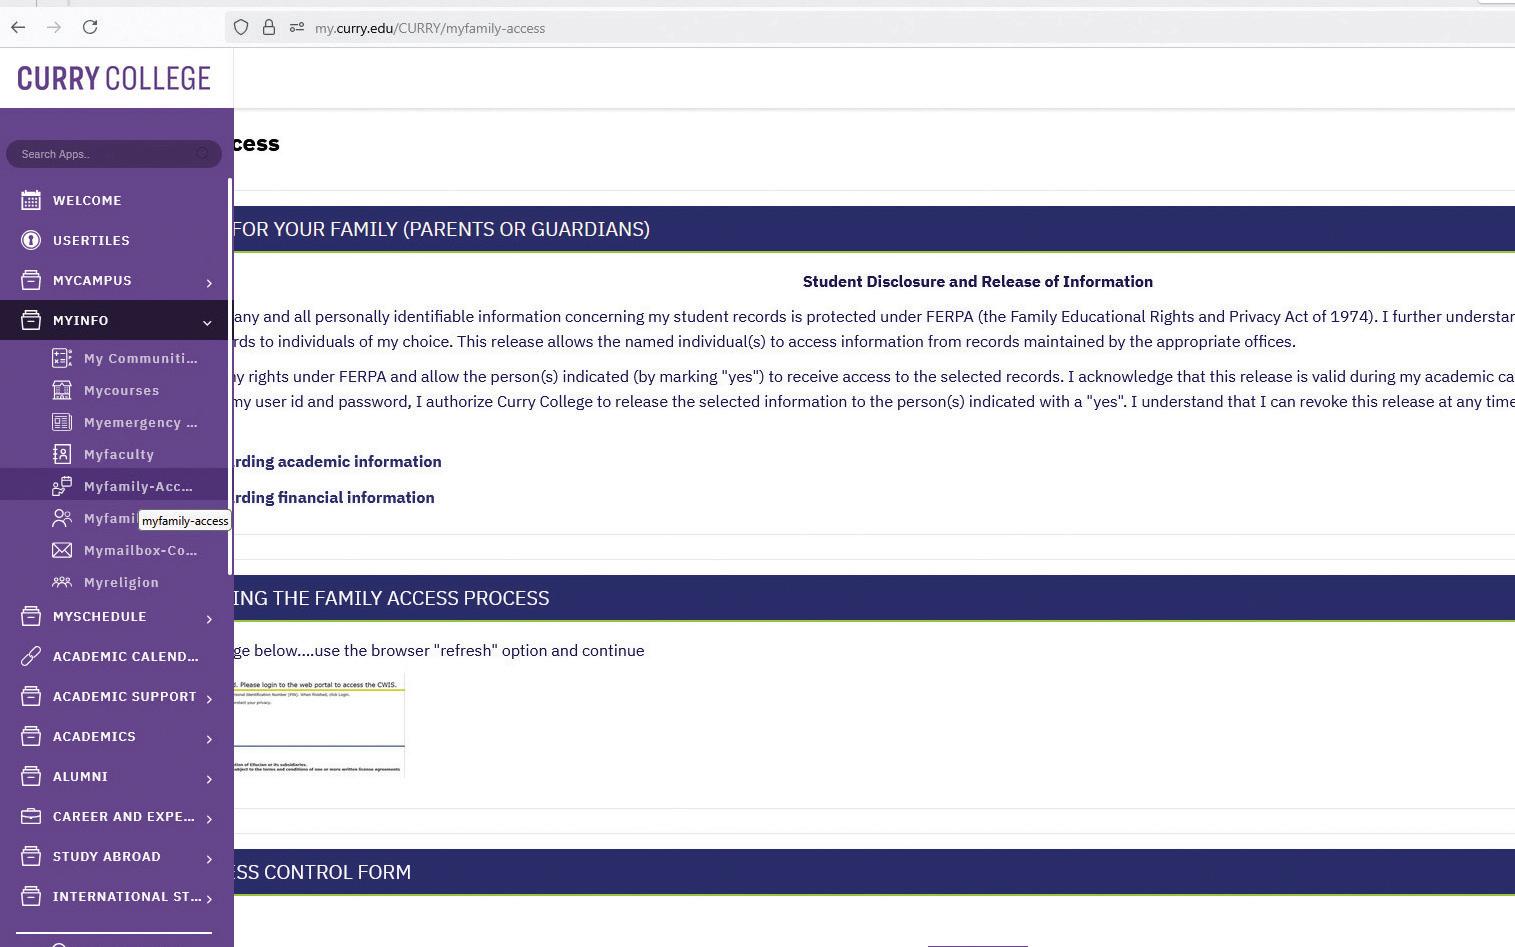The height and width of the screenshot is (947, 1515).
Task: Click the browser address bar URL
Action: 430,28
